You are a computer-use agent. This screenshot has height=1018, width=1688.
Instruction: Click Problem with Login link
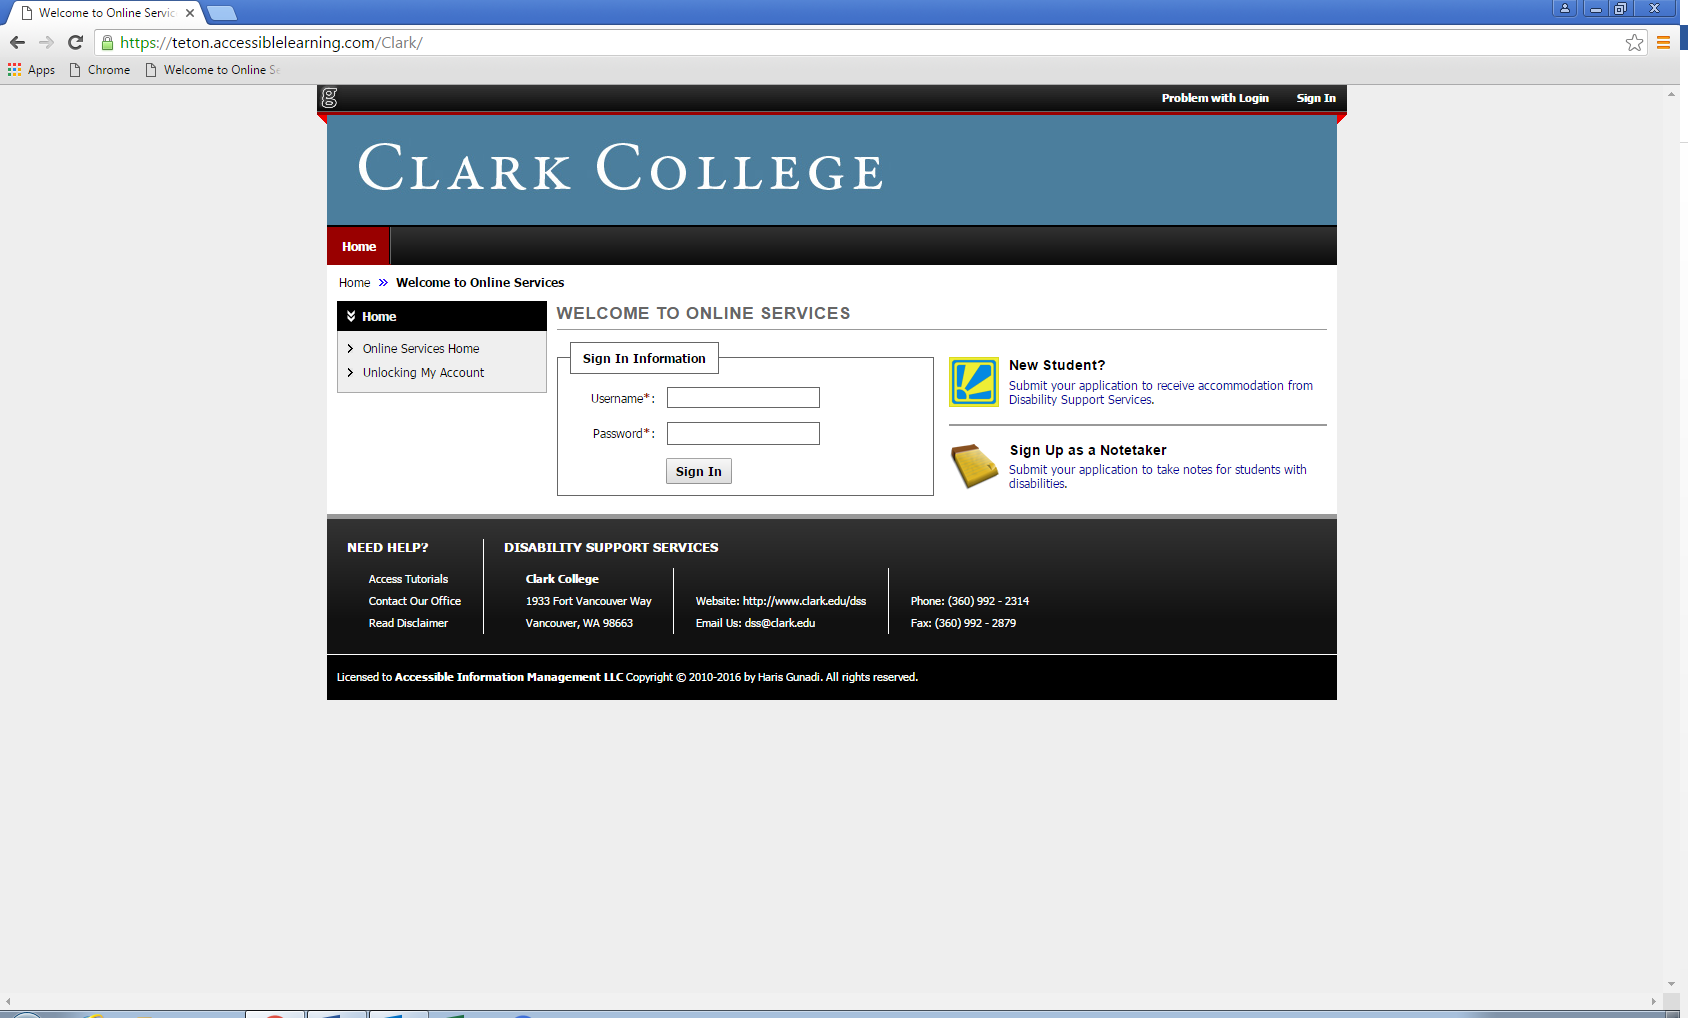[x=1215, y=98]
